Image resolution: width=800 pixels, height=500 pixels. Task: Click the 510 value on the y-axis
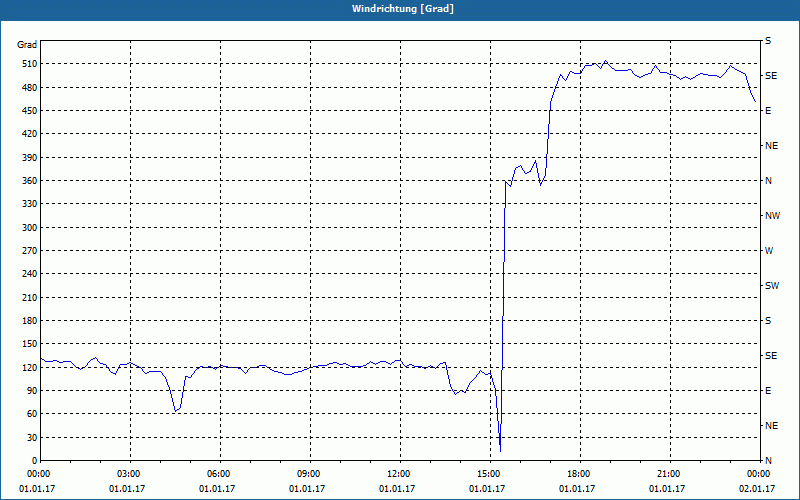coord(30,64)
